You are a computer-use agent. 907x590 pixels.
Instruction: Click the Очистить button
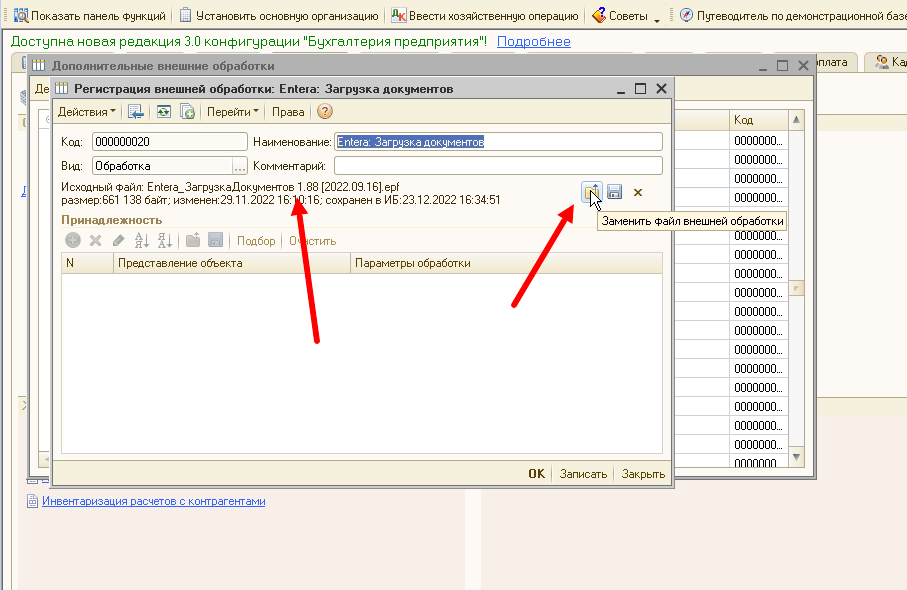(312, 241)
